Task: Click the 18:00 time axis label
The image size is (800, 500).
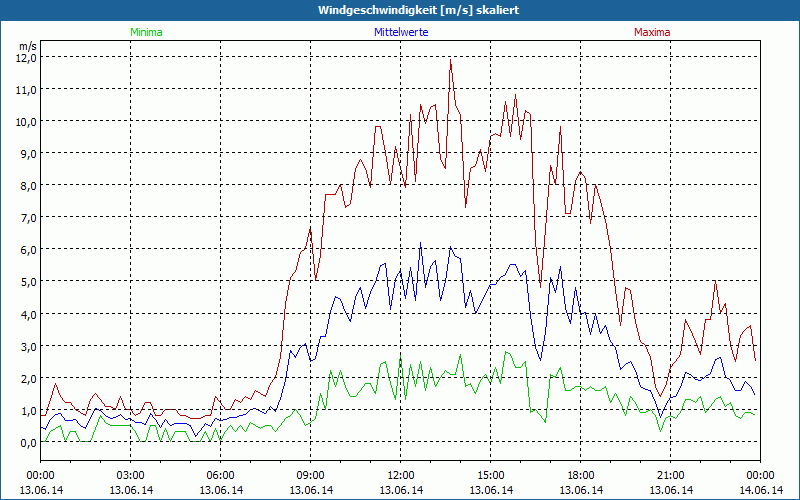Action: 580,476
